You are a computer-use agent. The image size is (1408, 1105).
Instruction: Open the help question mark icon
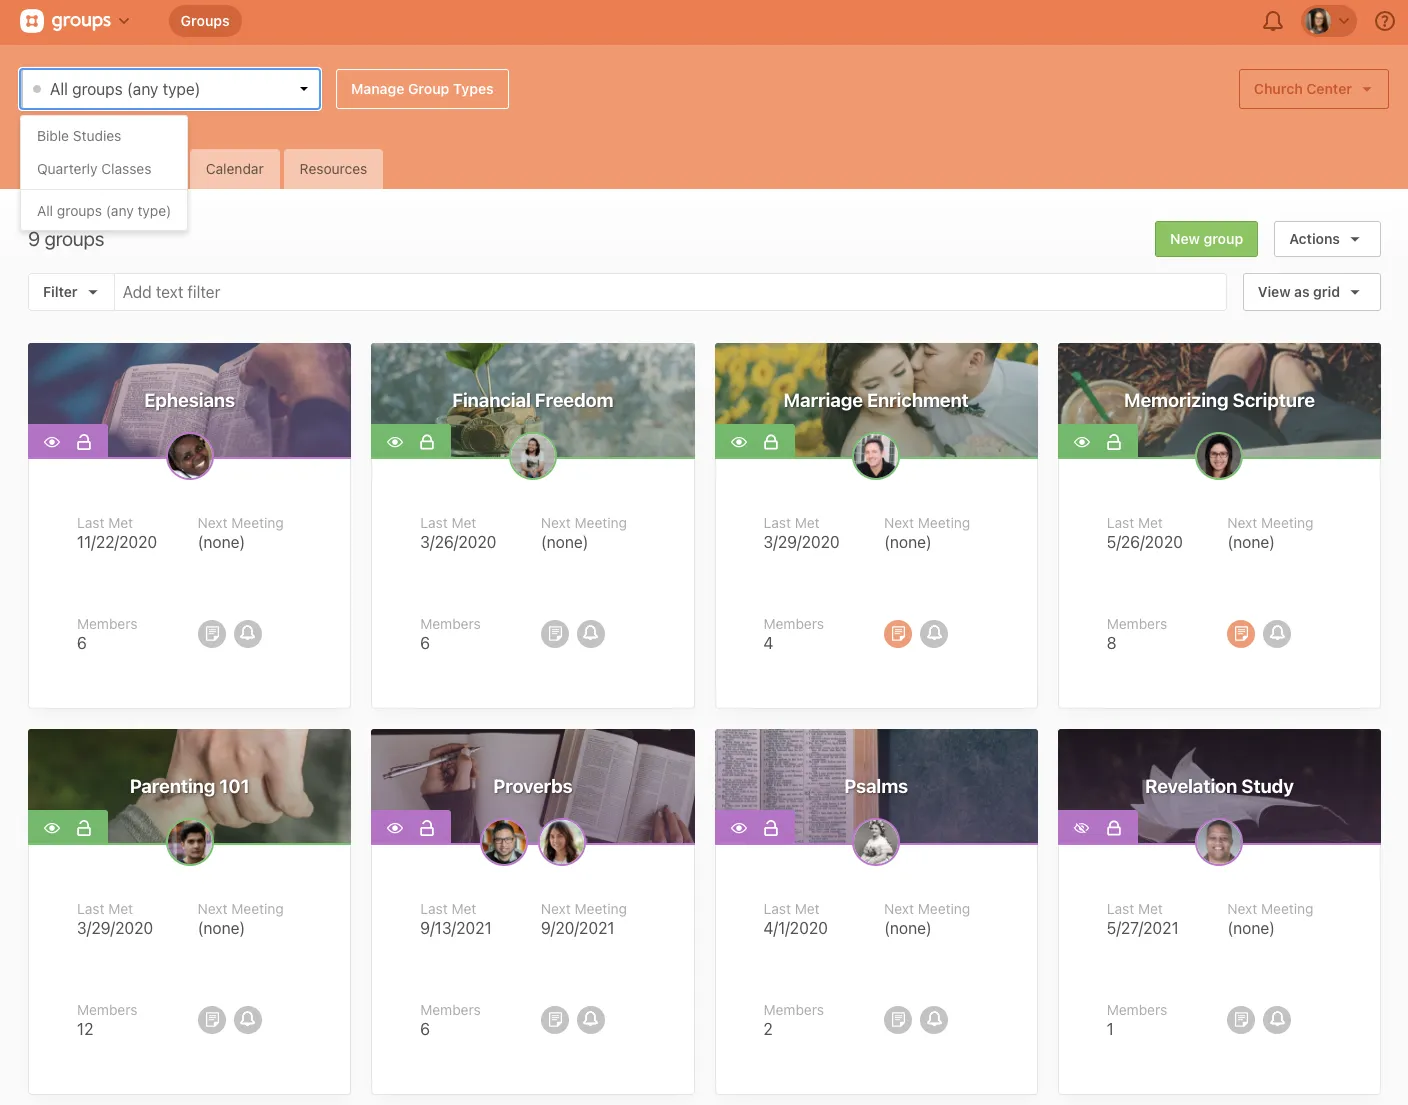[x=1384, y=21]
